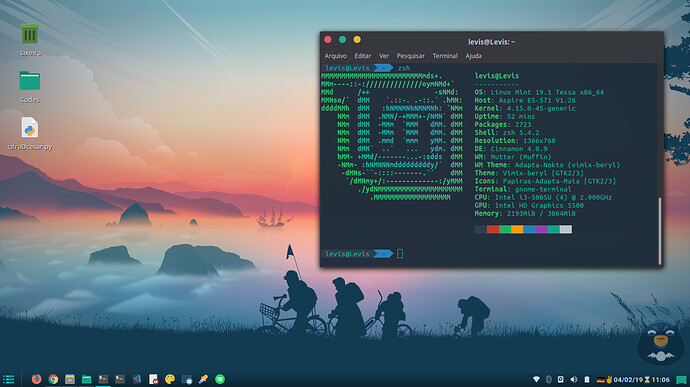This screenshot has height=387, width=690.
Task: Click the terminal's vertical scrollbar
Action: pos(660,231)
